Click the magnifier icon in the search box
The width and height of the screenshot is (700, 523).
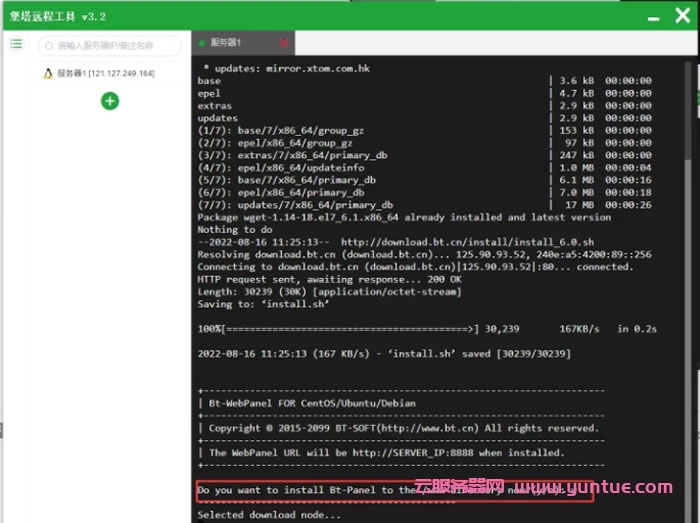(x=49, y=45)
